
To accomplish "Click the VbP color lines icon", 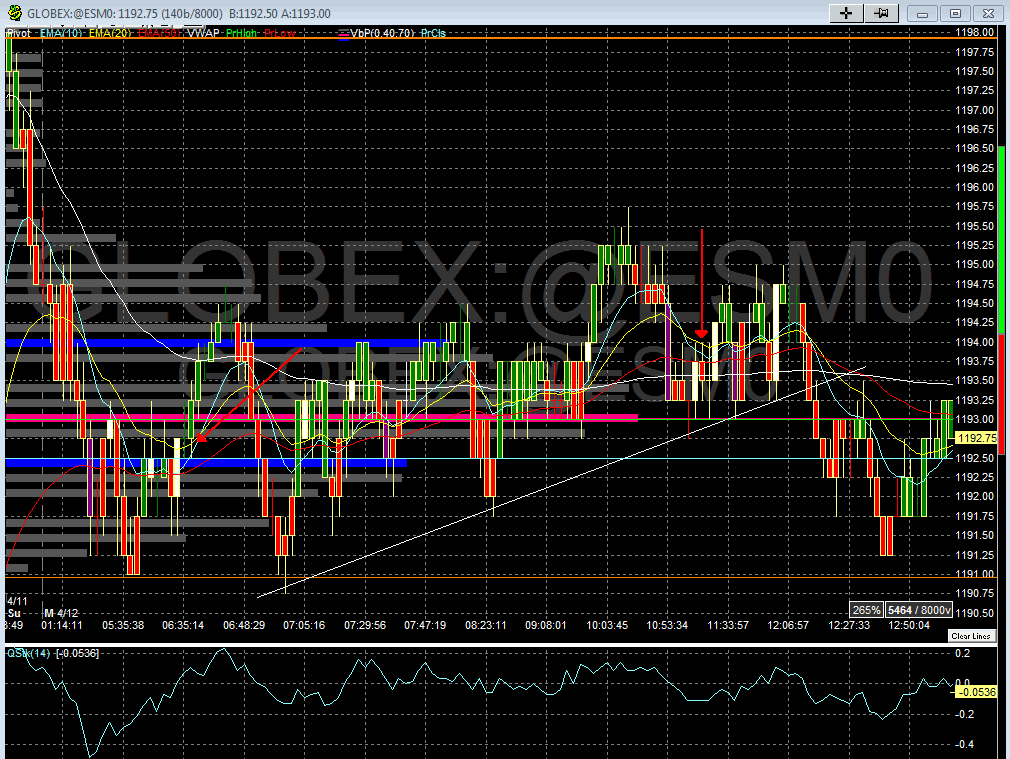I will 343,34.
